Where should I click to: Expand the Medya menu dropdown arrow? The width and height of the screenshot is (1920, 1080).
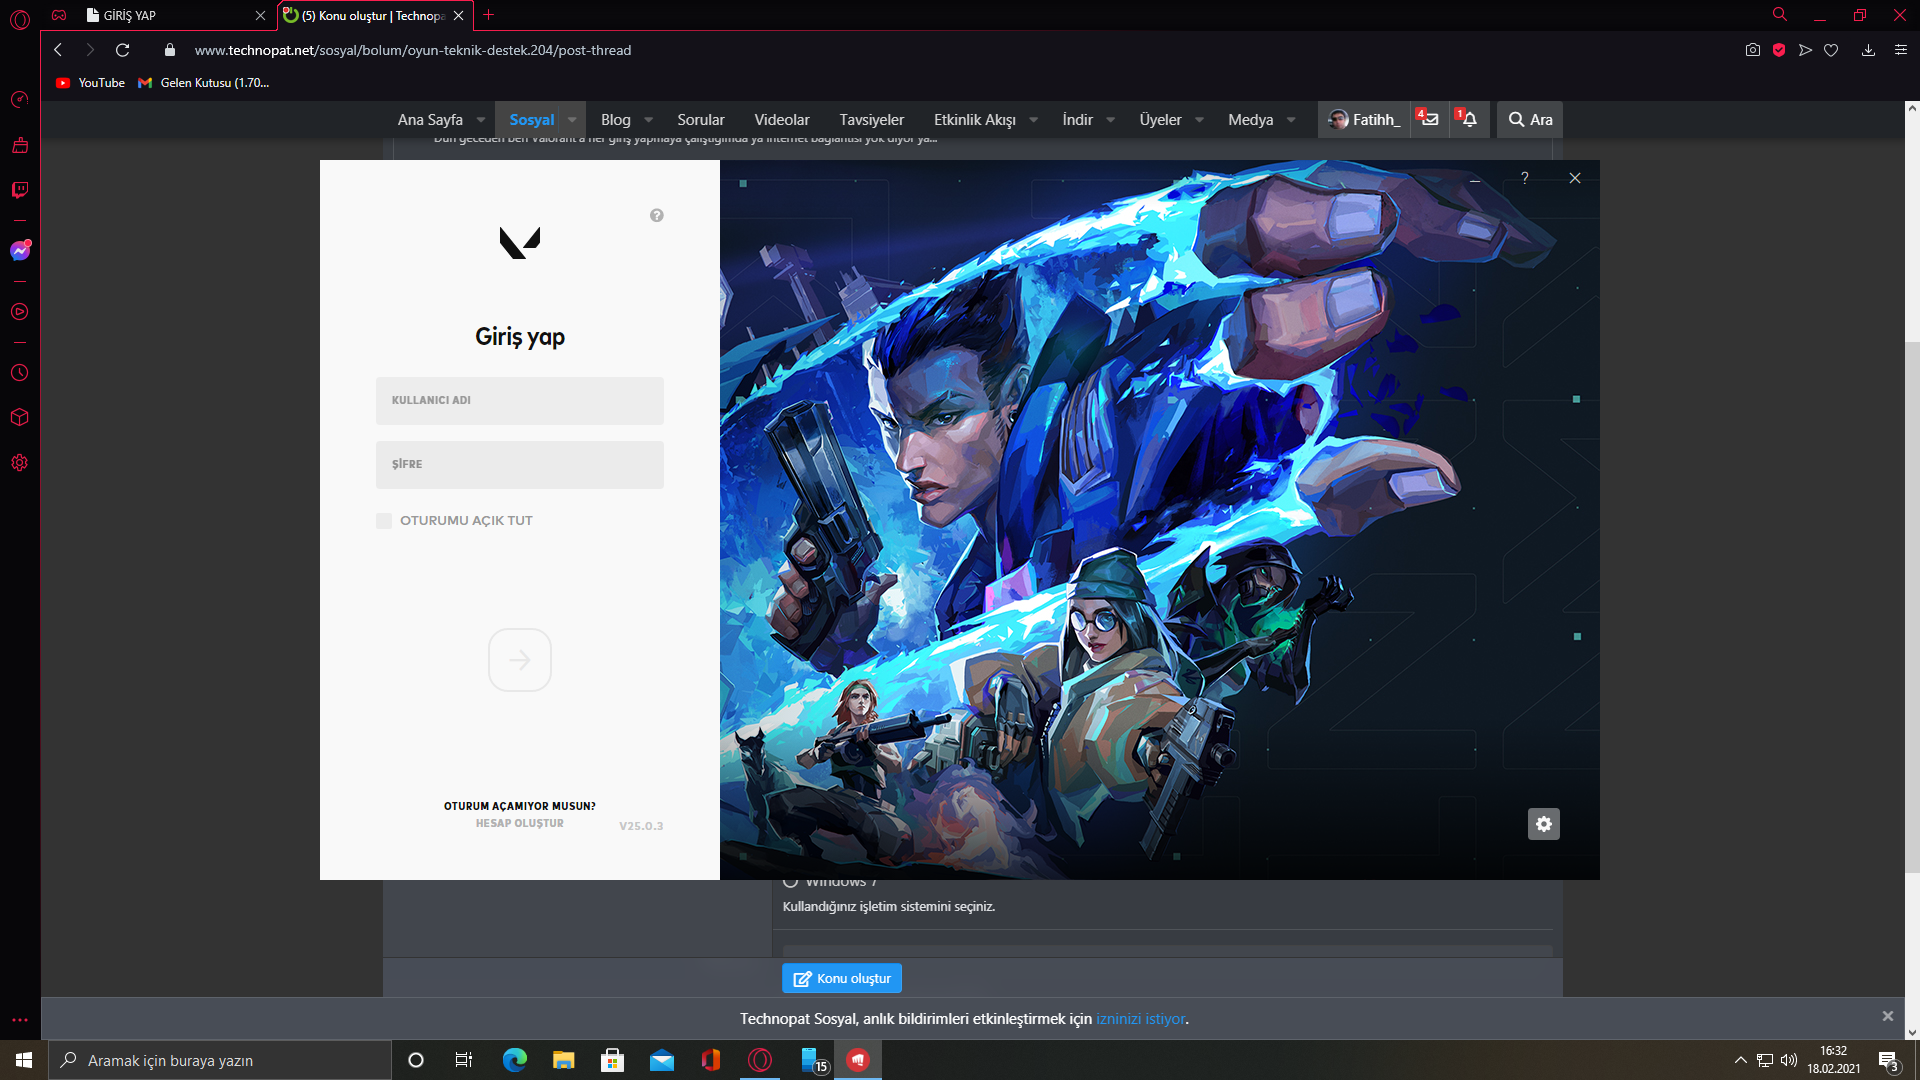point(1291,120)
